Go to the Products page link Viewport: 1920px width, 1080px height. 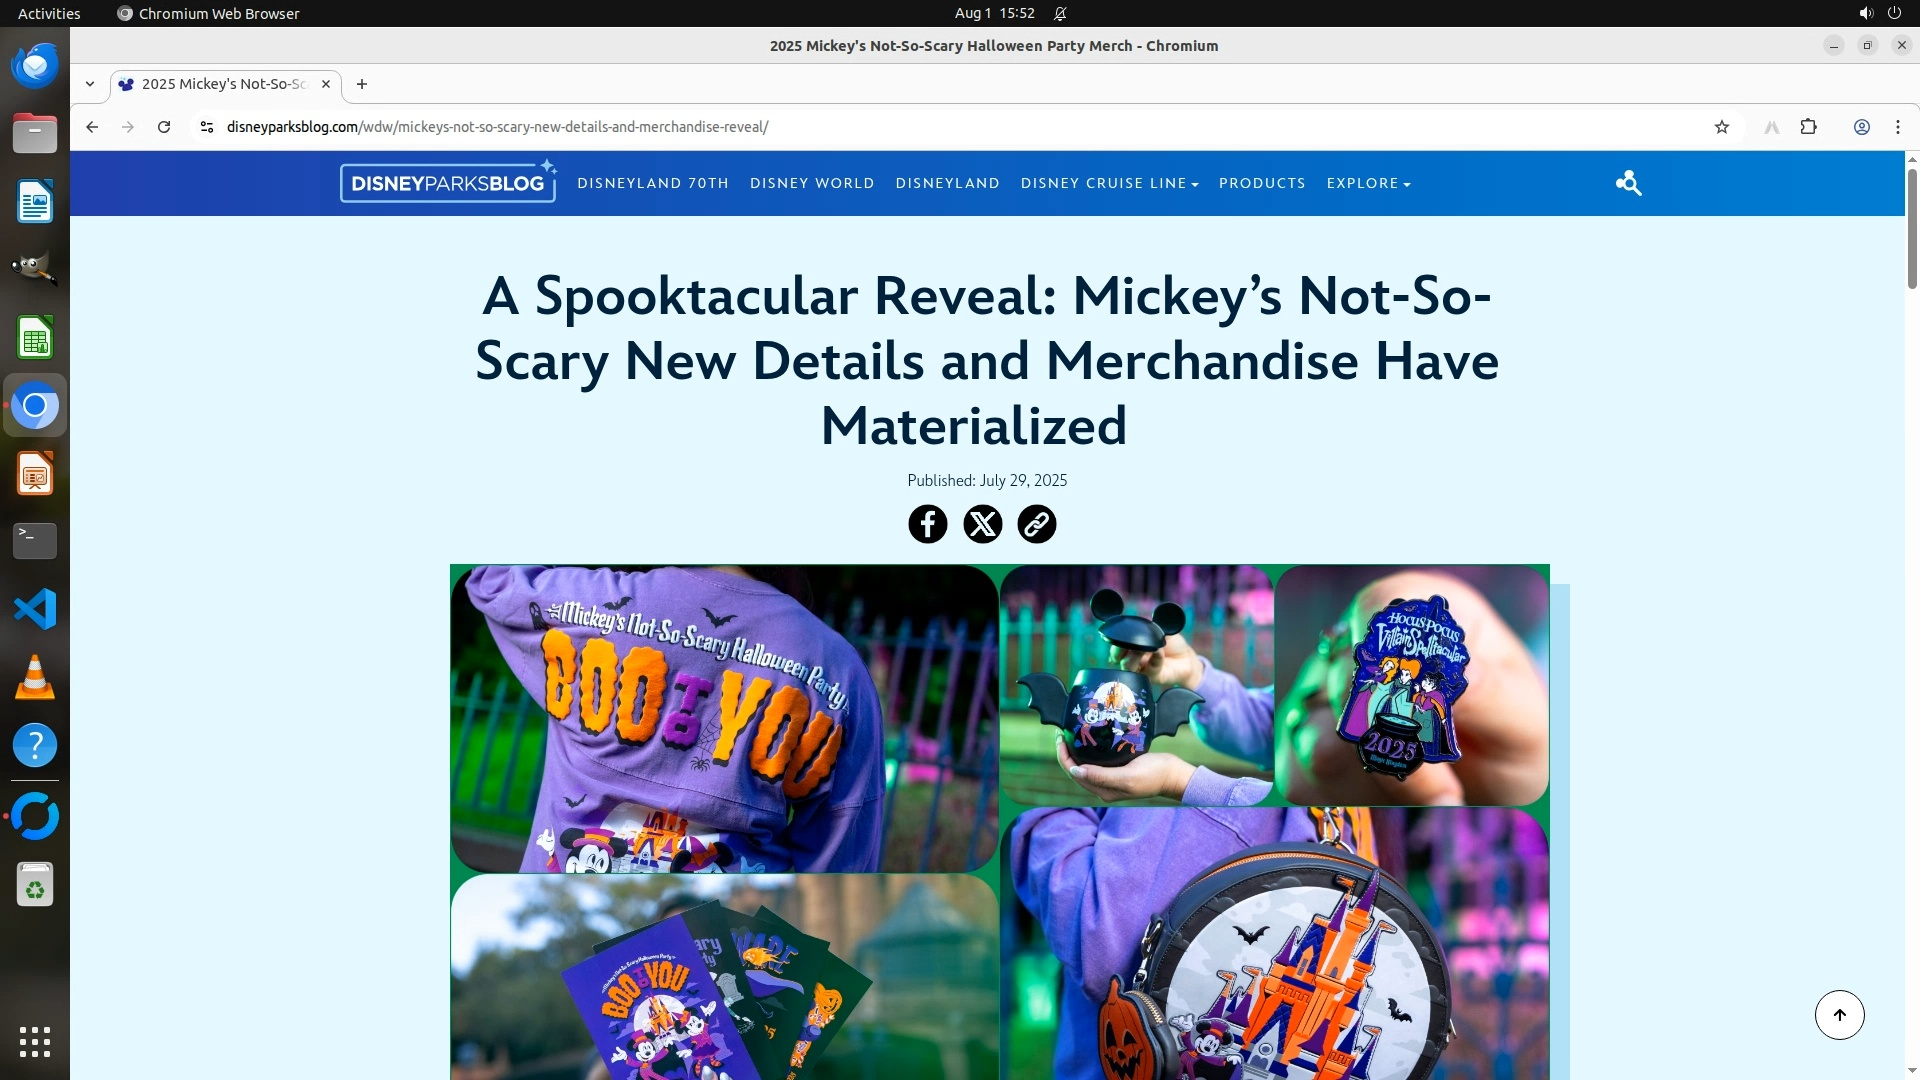(x=1262, y=183)
